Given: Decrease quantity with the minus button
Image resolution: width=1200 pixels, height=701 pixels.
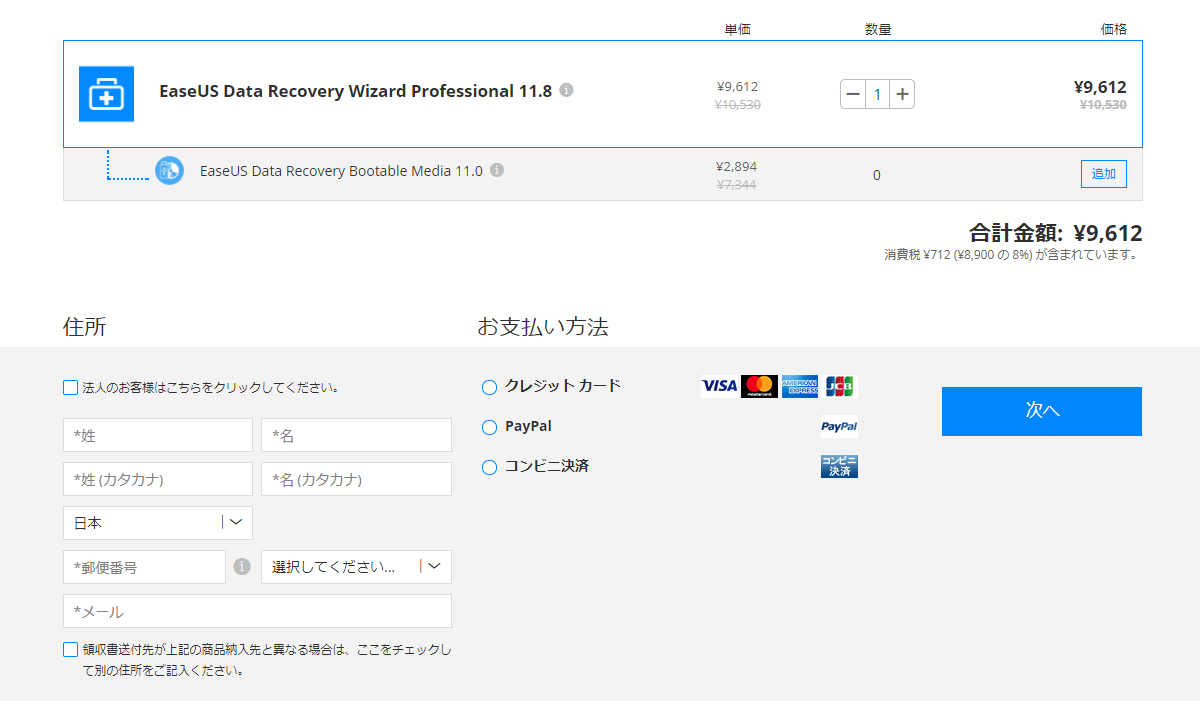Looking at the screenshot, I should 853,94.
